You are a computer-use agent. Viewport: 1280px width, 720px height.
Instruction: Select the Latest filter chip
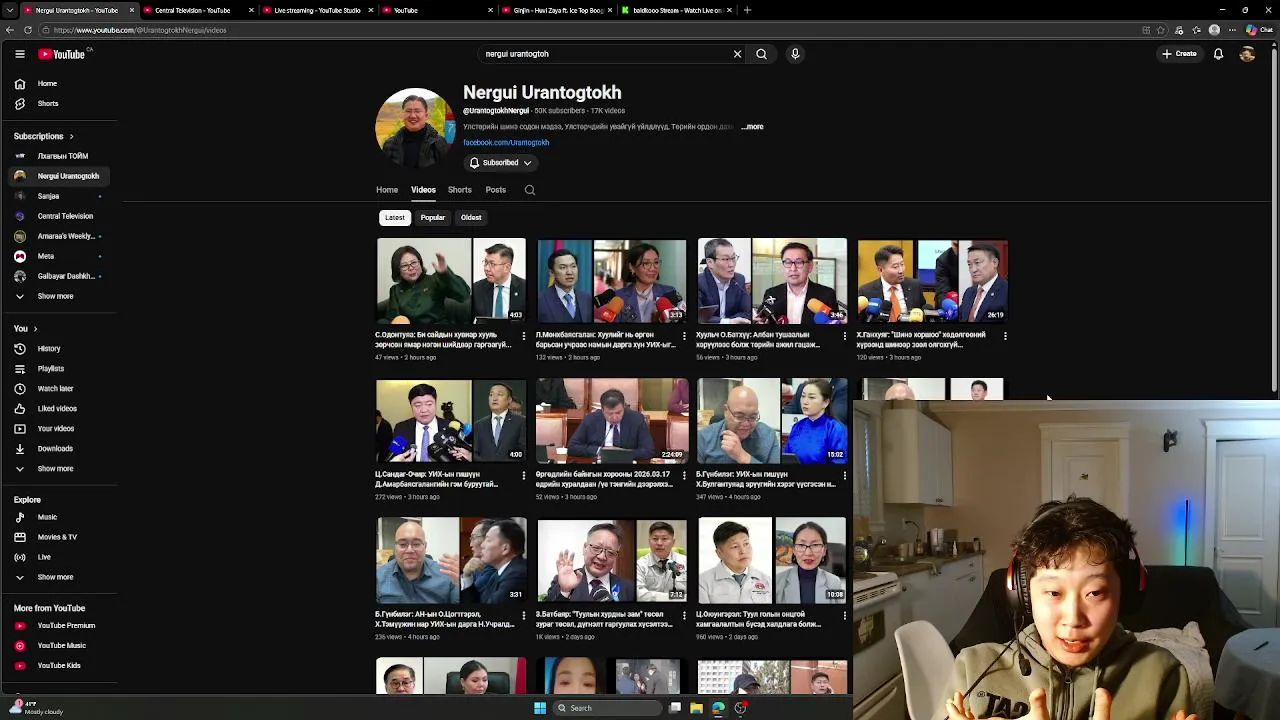point(395,217)
